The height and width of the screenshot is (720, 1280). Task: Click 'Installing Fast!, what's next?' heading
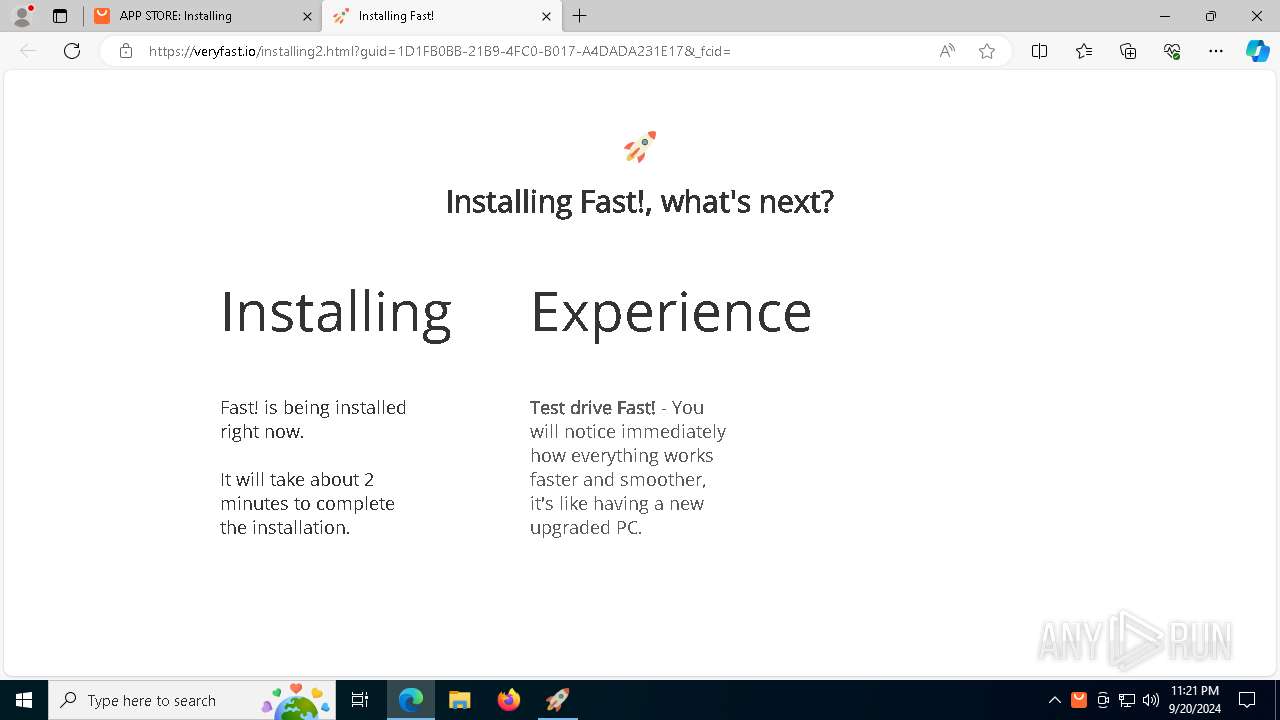(x=639, y=202)
